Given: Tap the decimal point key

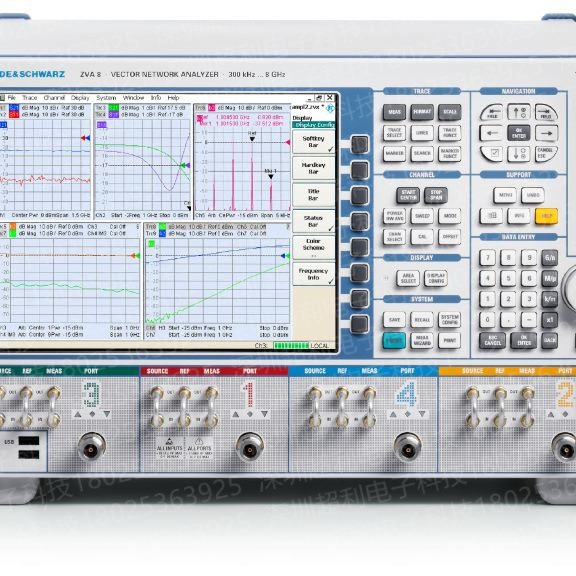Looking at the screenshot, I should 508,320.
